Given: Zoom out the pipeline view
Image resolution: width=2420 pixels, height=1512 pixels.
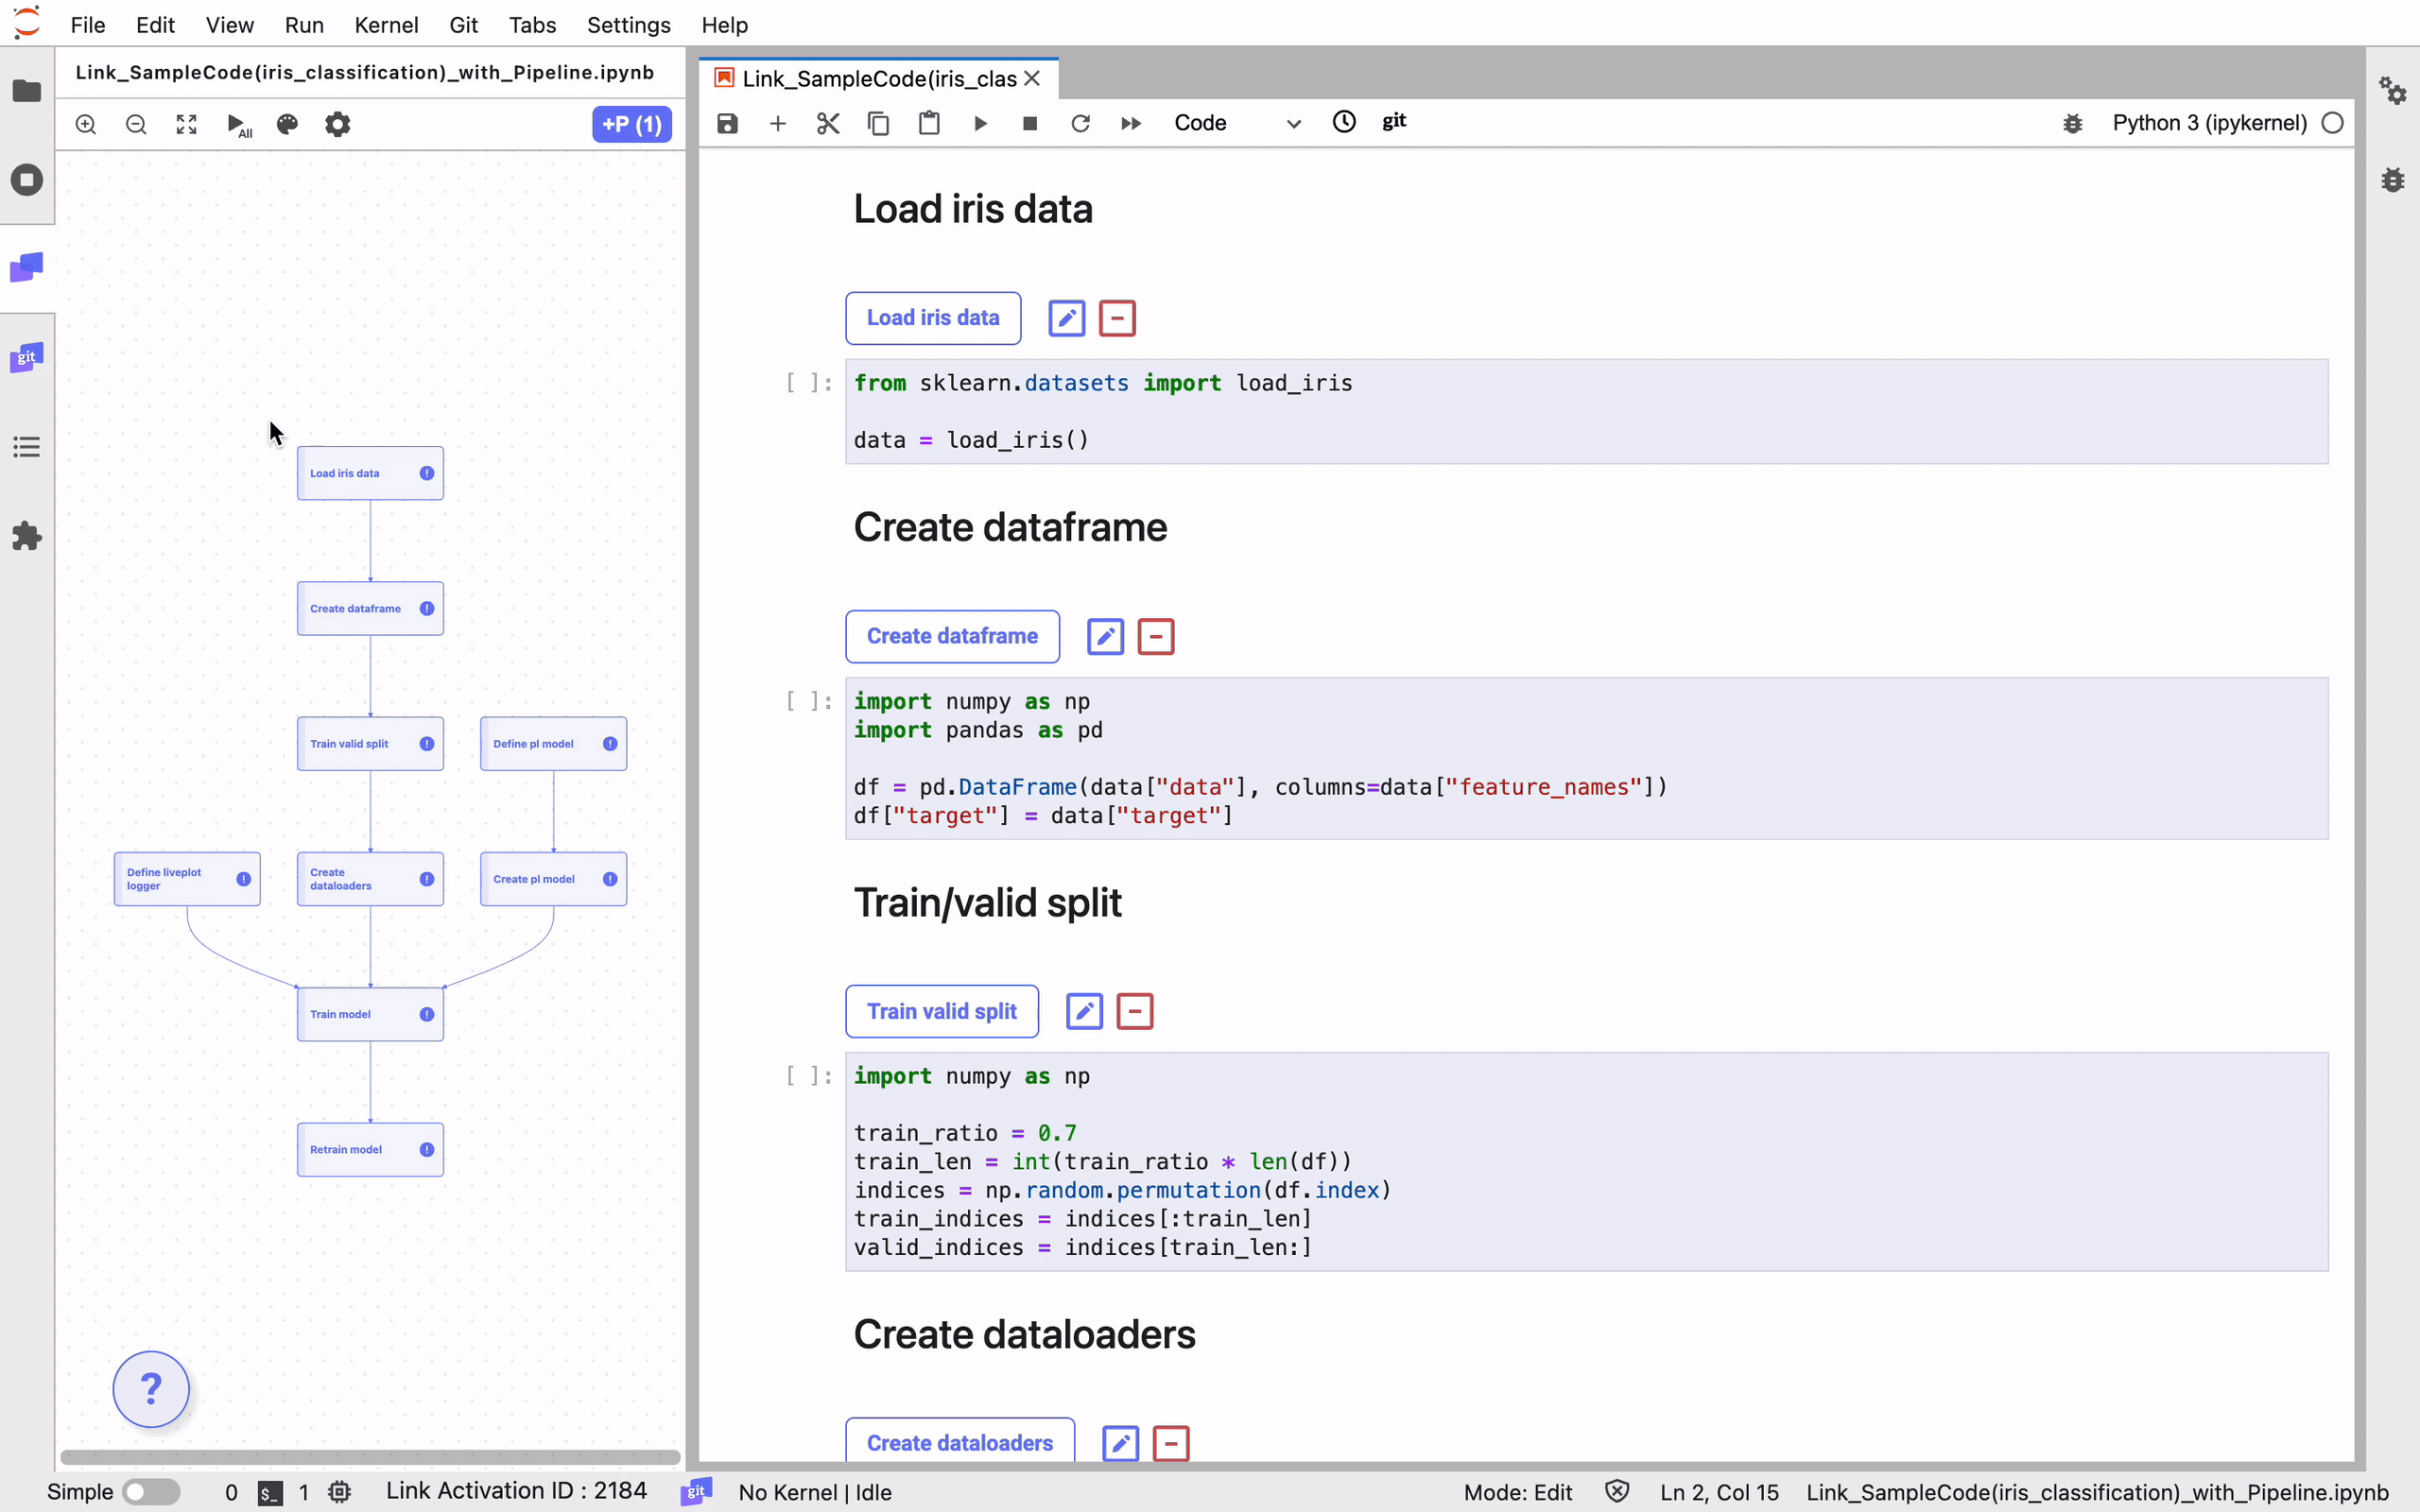Looking at the screenshot, I should [x=136, y=124].
